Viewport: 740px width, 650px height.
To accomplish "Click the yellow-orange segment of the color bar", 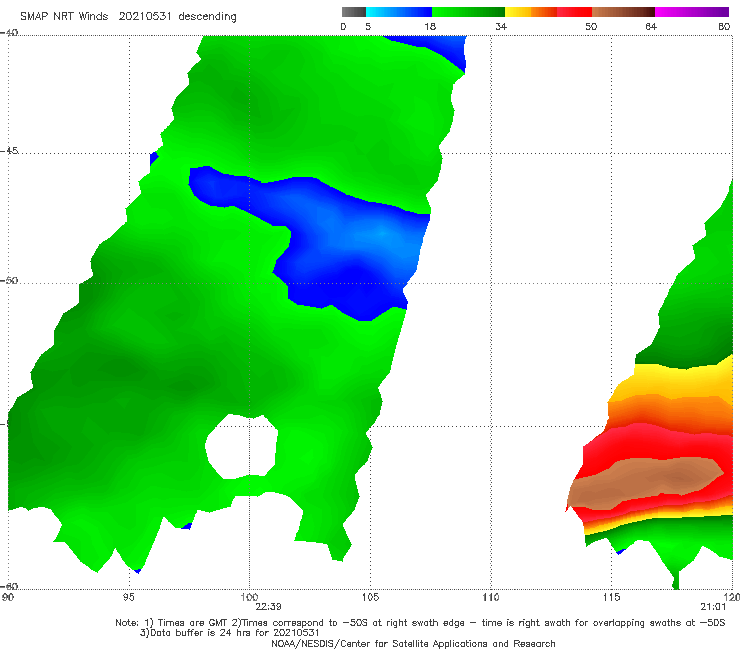I will pyautogui.click(x=530, y=12).
